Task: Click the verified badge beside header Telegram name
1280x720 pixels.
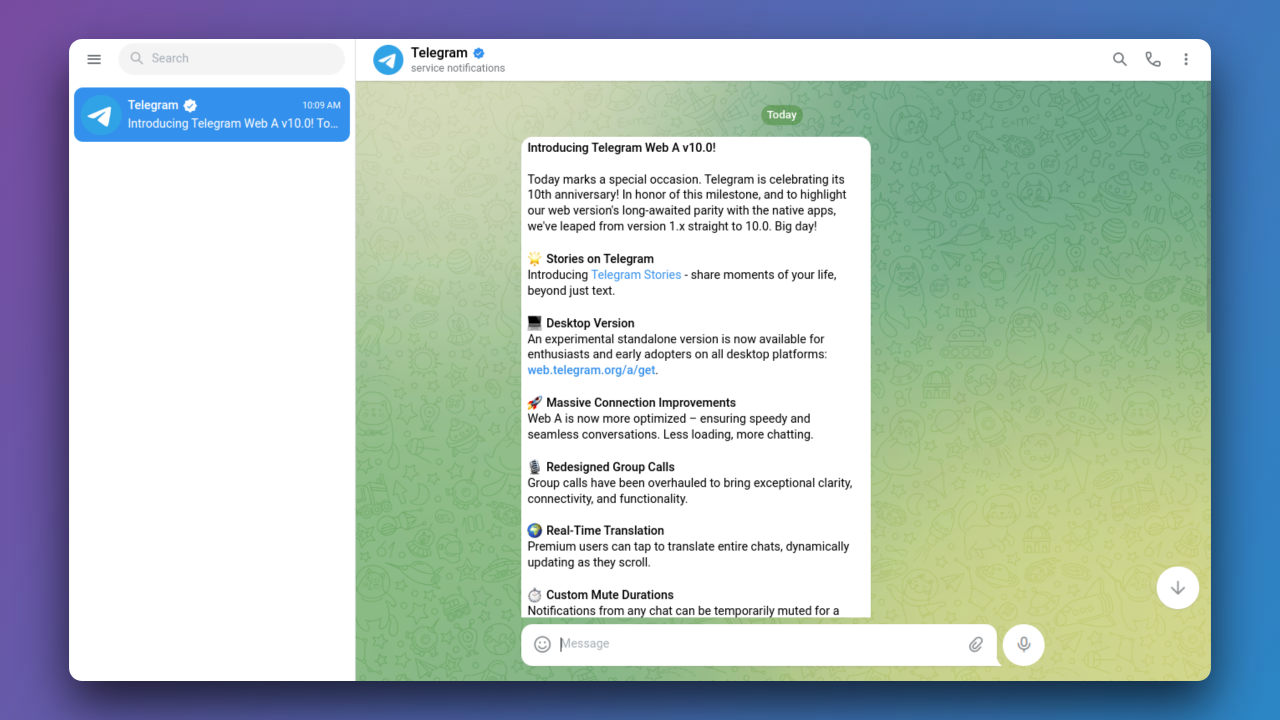Action: pyautogui.click(x=479, y=53)
